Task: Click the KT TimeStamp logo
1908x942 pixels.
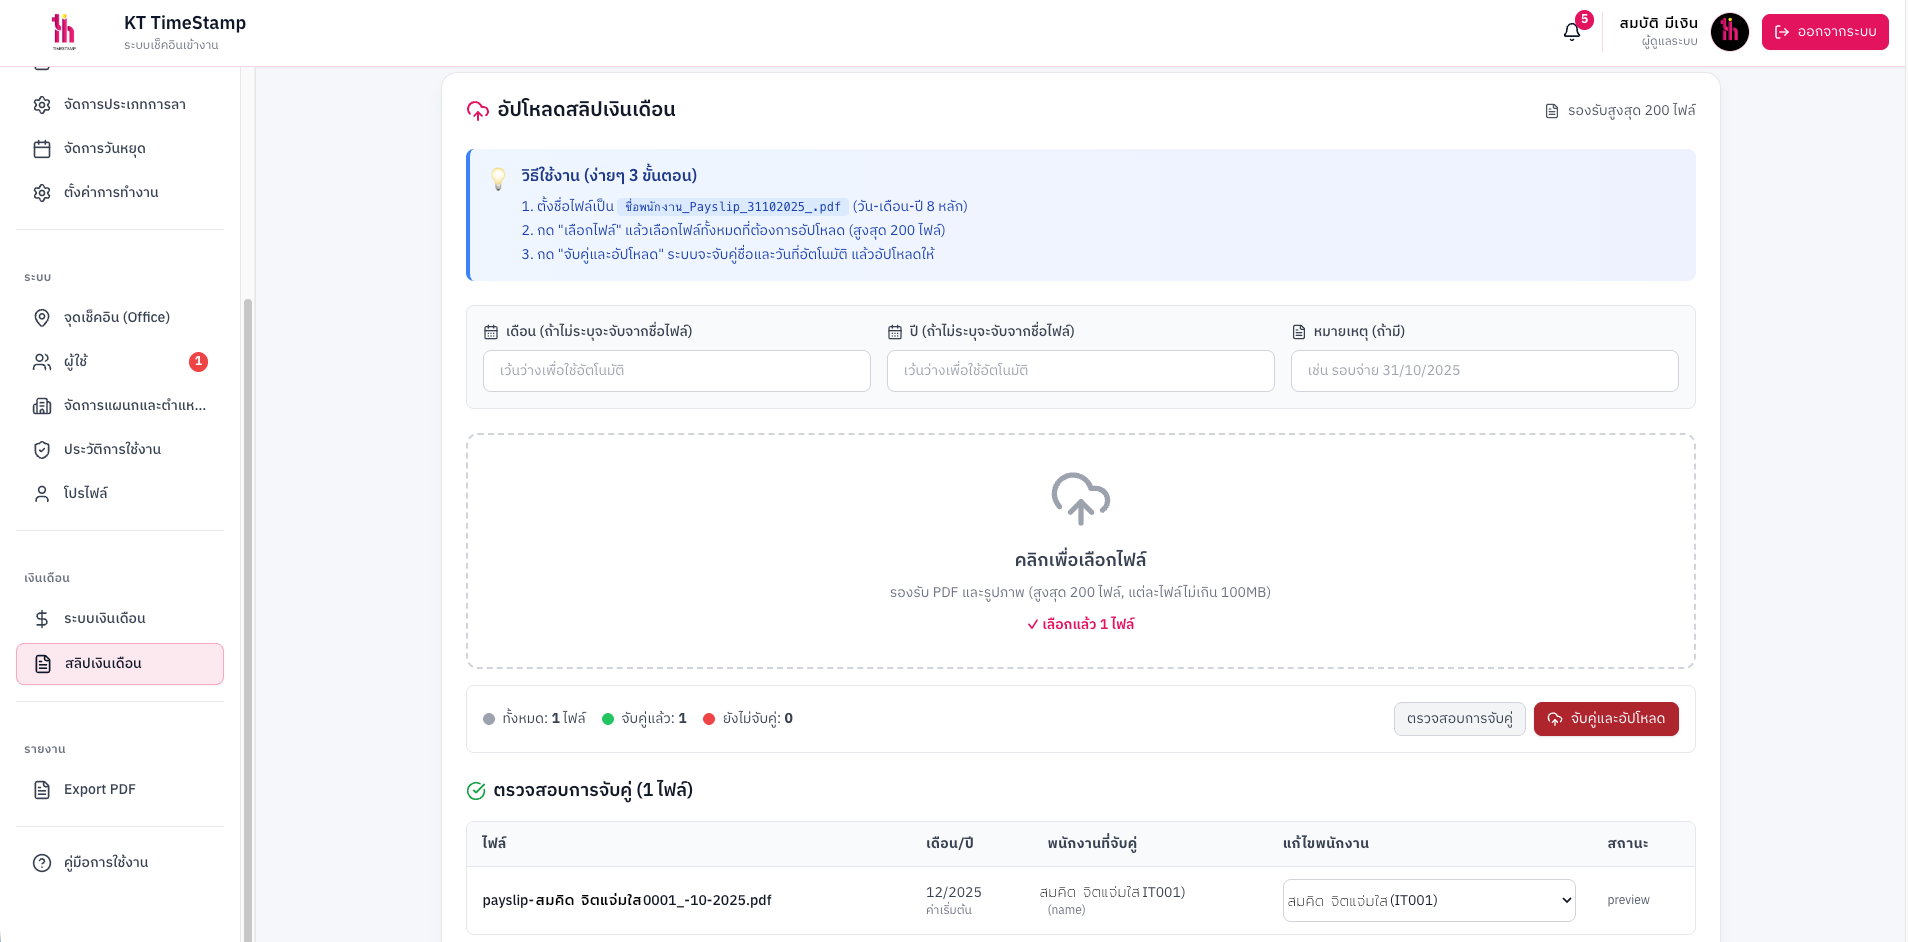Action: 64,32
